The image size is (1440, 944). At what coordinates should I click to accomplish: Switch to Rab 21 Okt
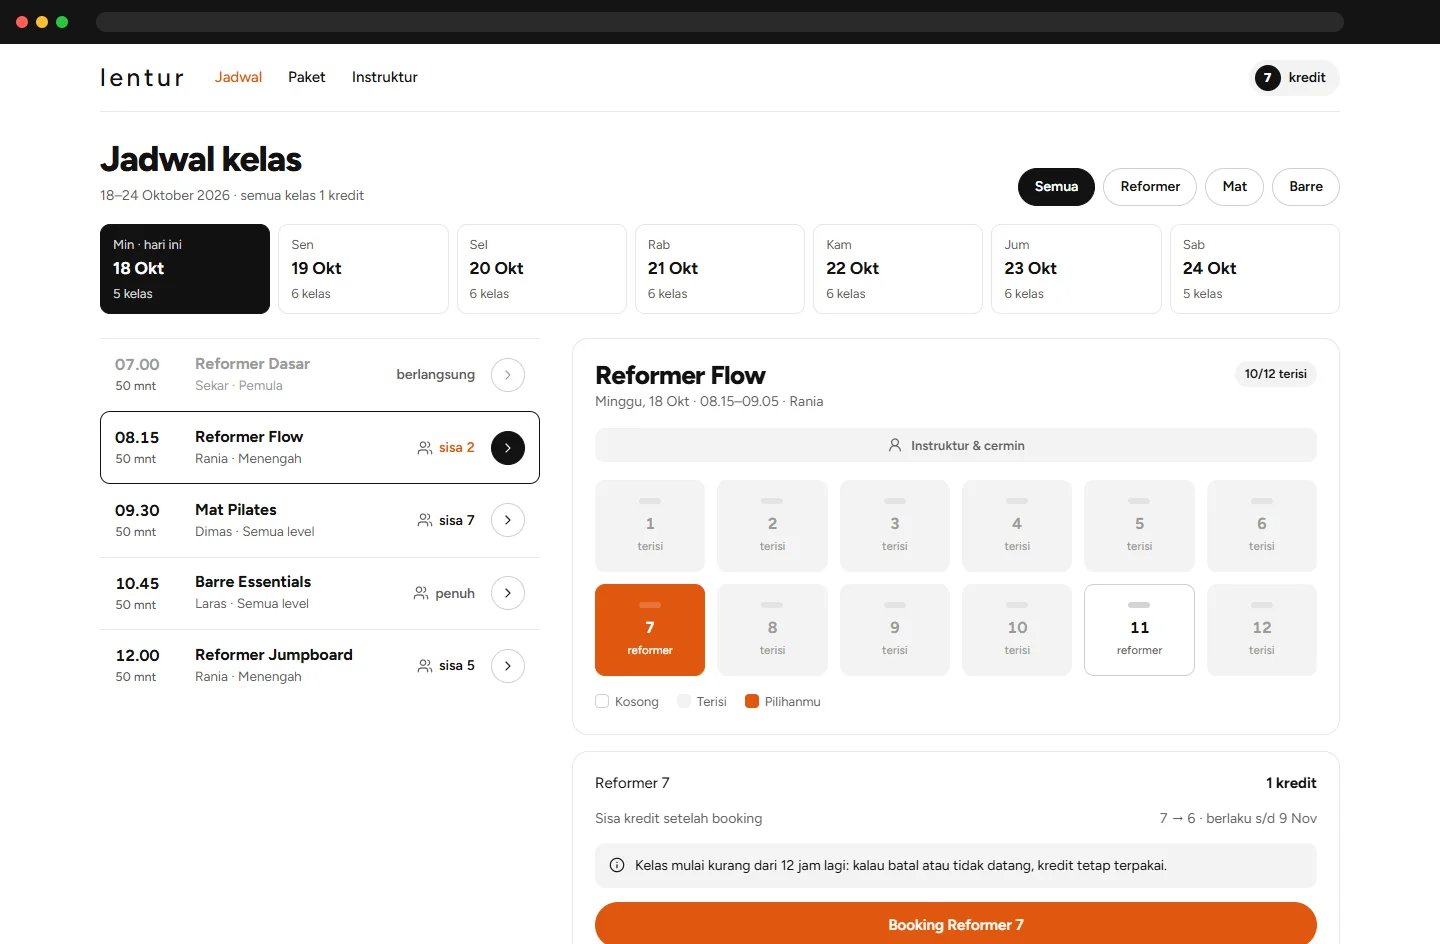pos(720,269)
